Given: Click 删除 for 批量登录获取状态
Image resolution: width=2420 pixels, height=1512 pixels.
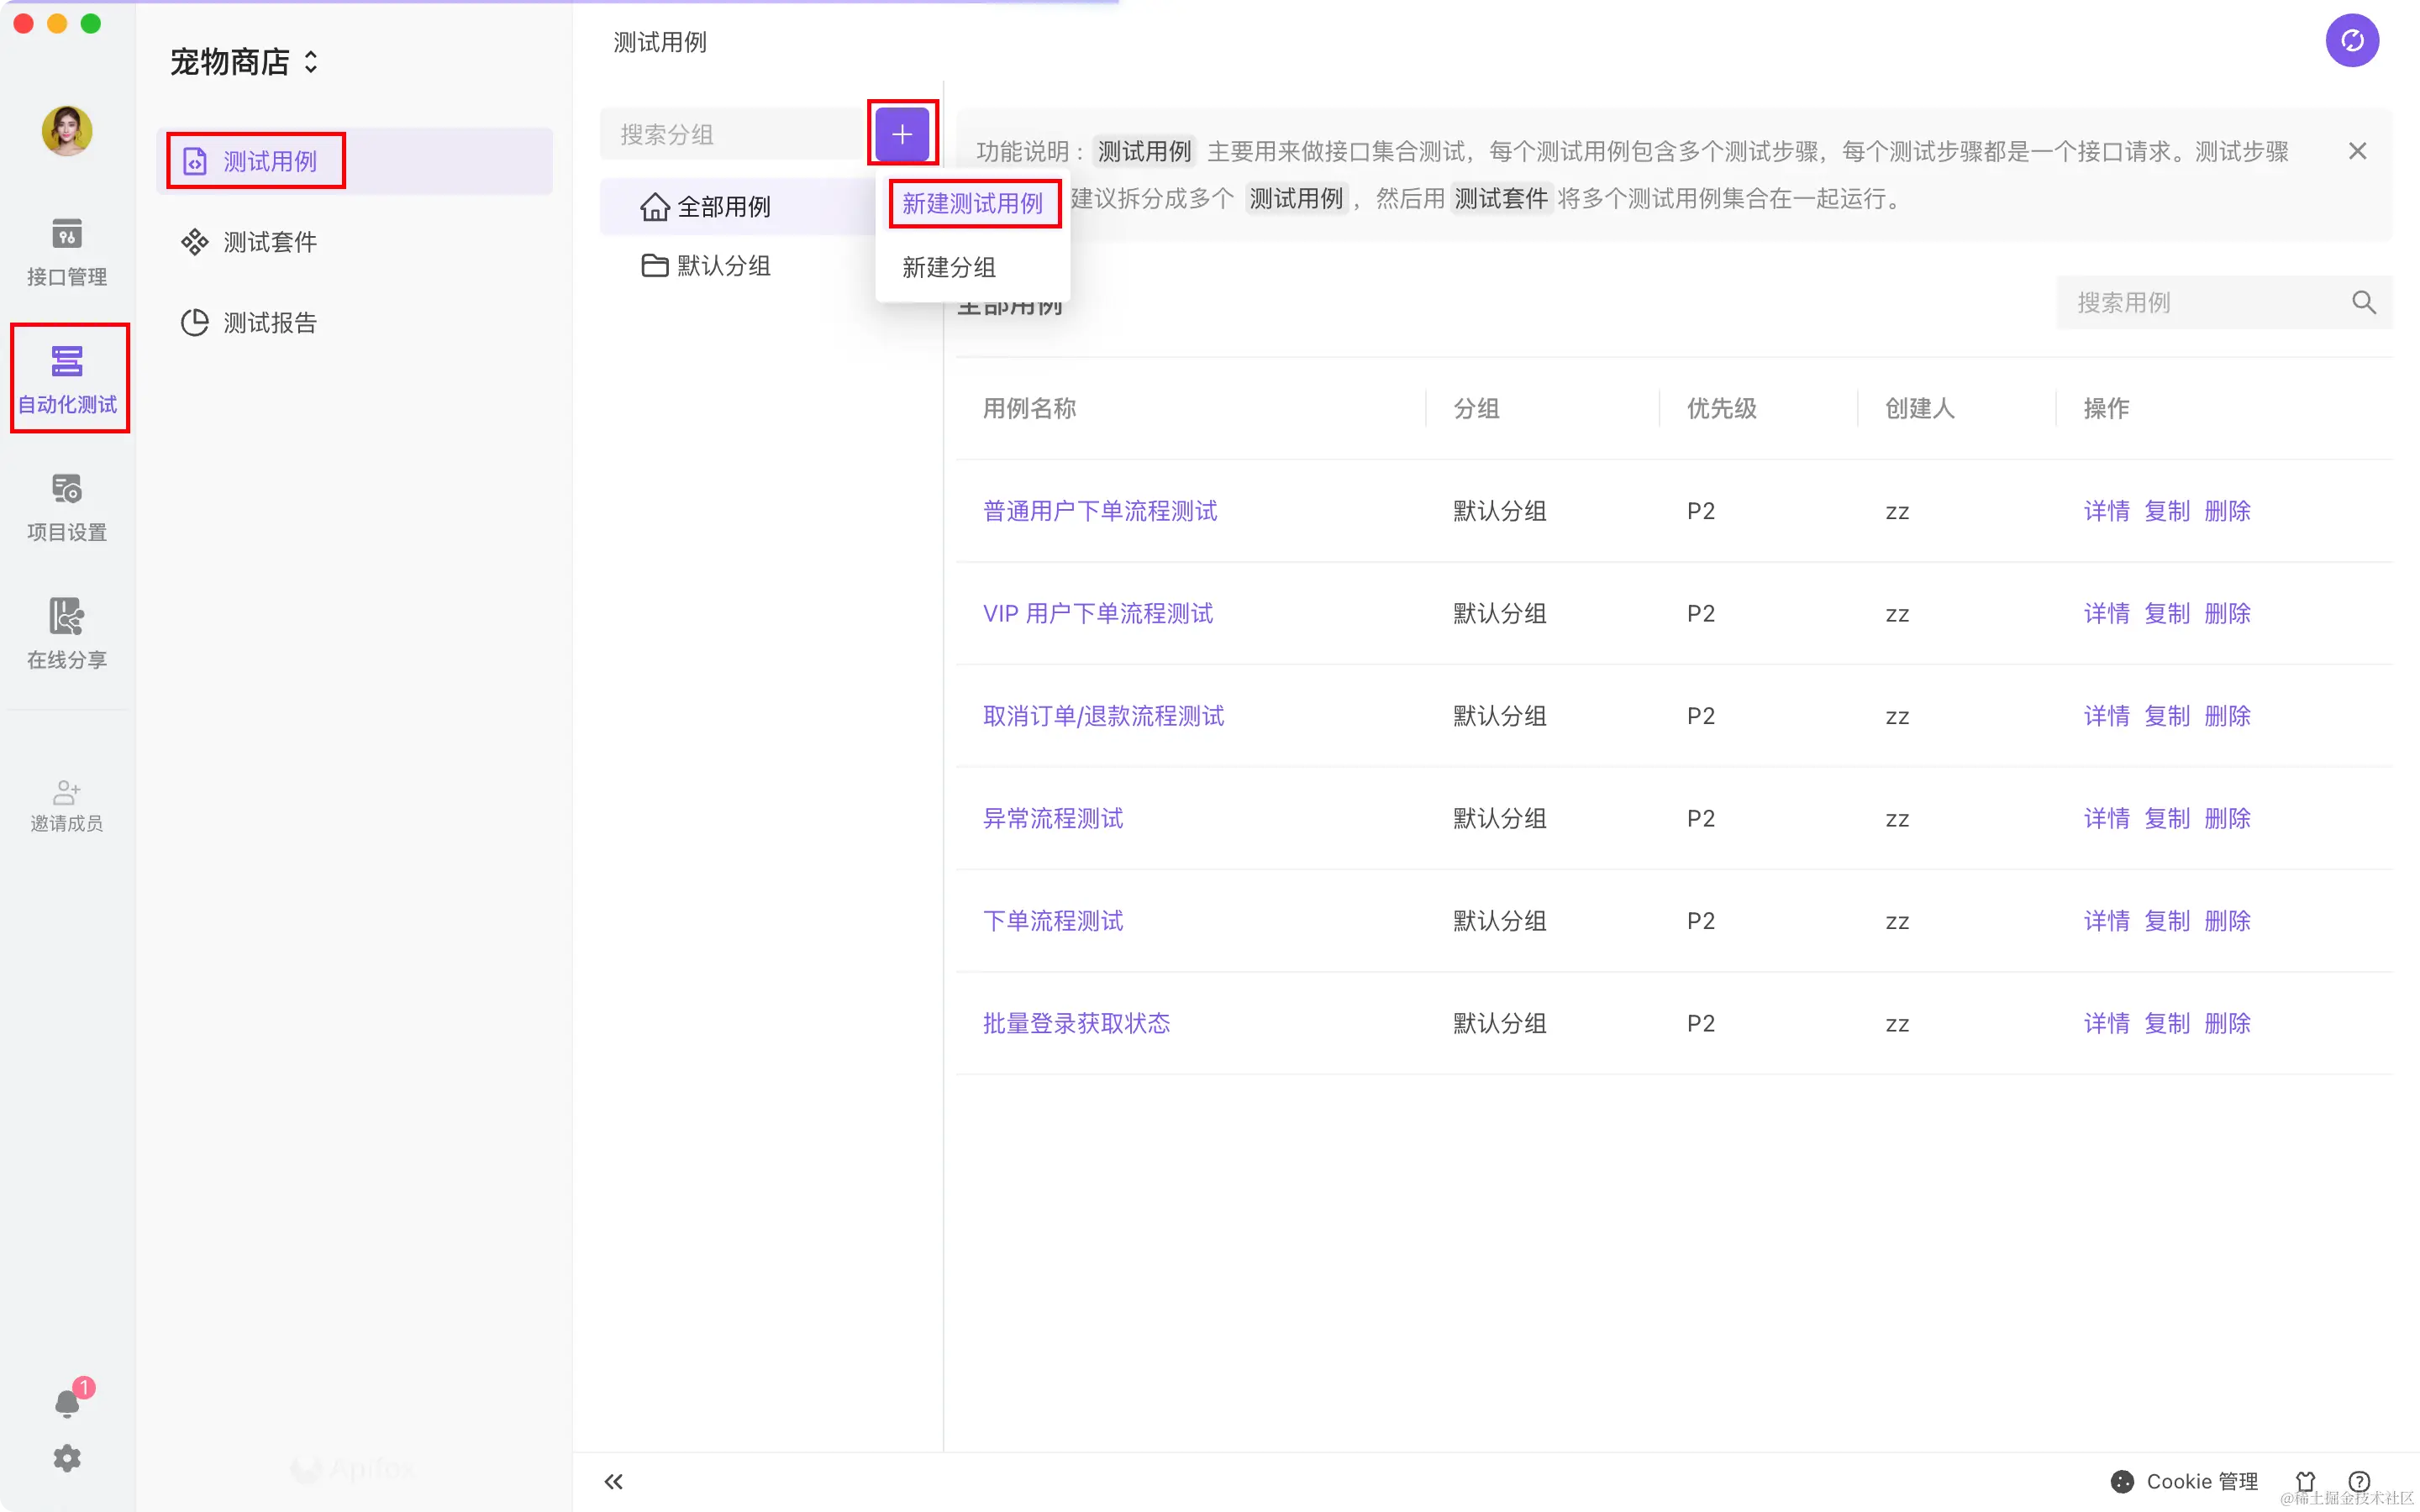Looking at the screenshot, I should click(x=2227, y=1023).
